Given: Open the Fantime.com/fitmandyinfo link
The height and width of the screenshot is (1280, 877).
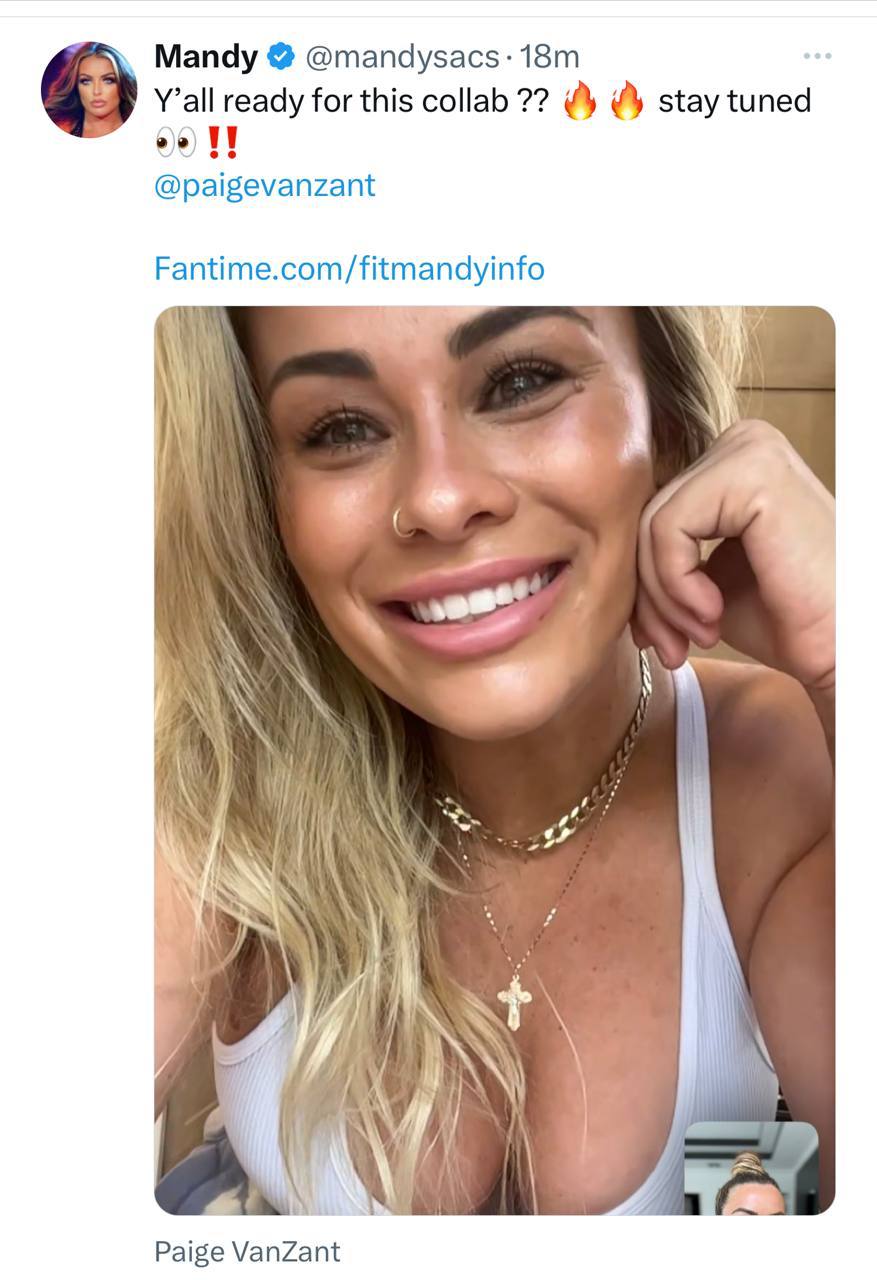Looking at the screenshot, I should tap(349, 268).
